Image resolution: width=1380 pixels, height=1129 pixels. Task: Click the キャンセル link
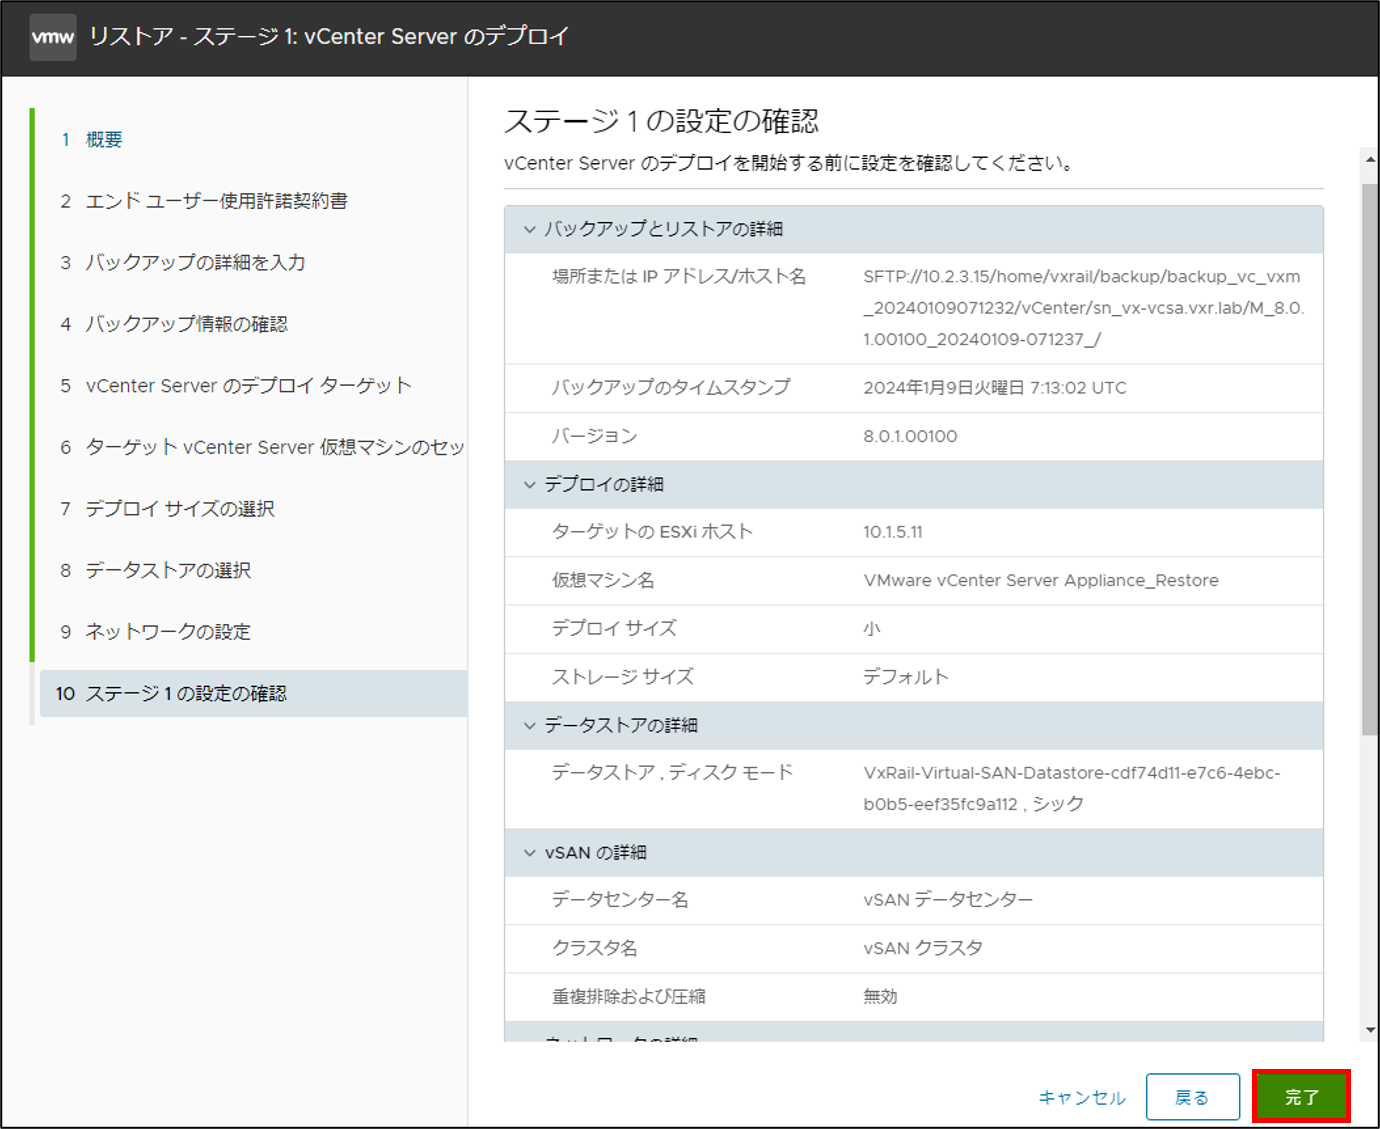[x=1082, y=1097]
